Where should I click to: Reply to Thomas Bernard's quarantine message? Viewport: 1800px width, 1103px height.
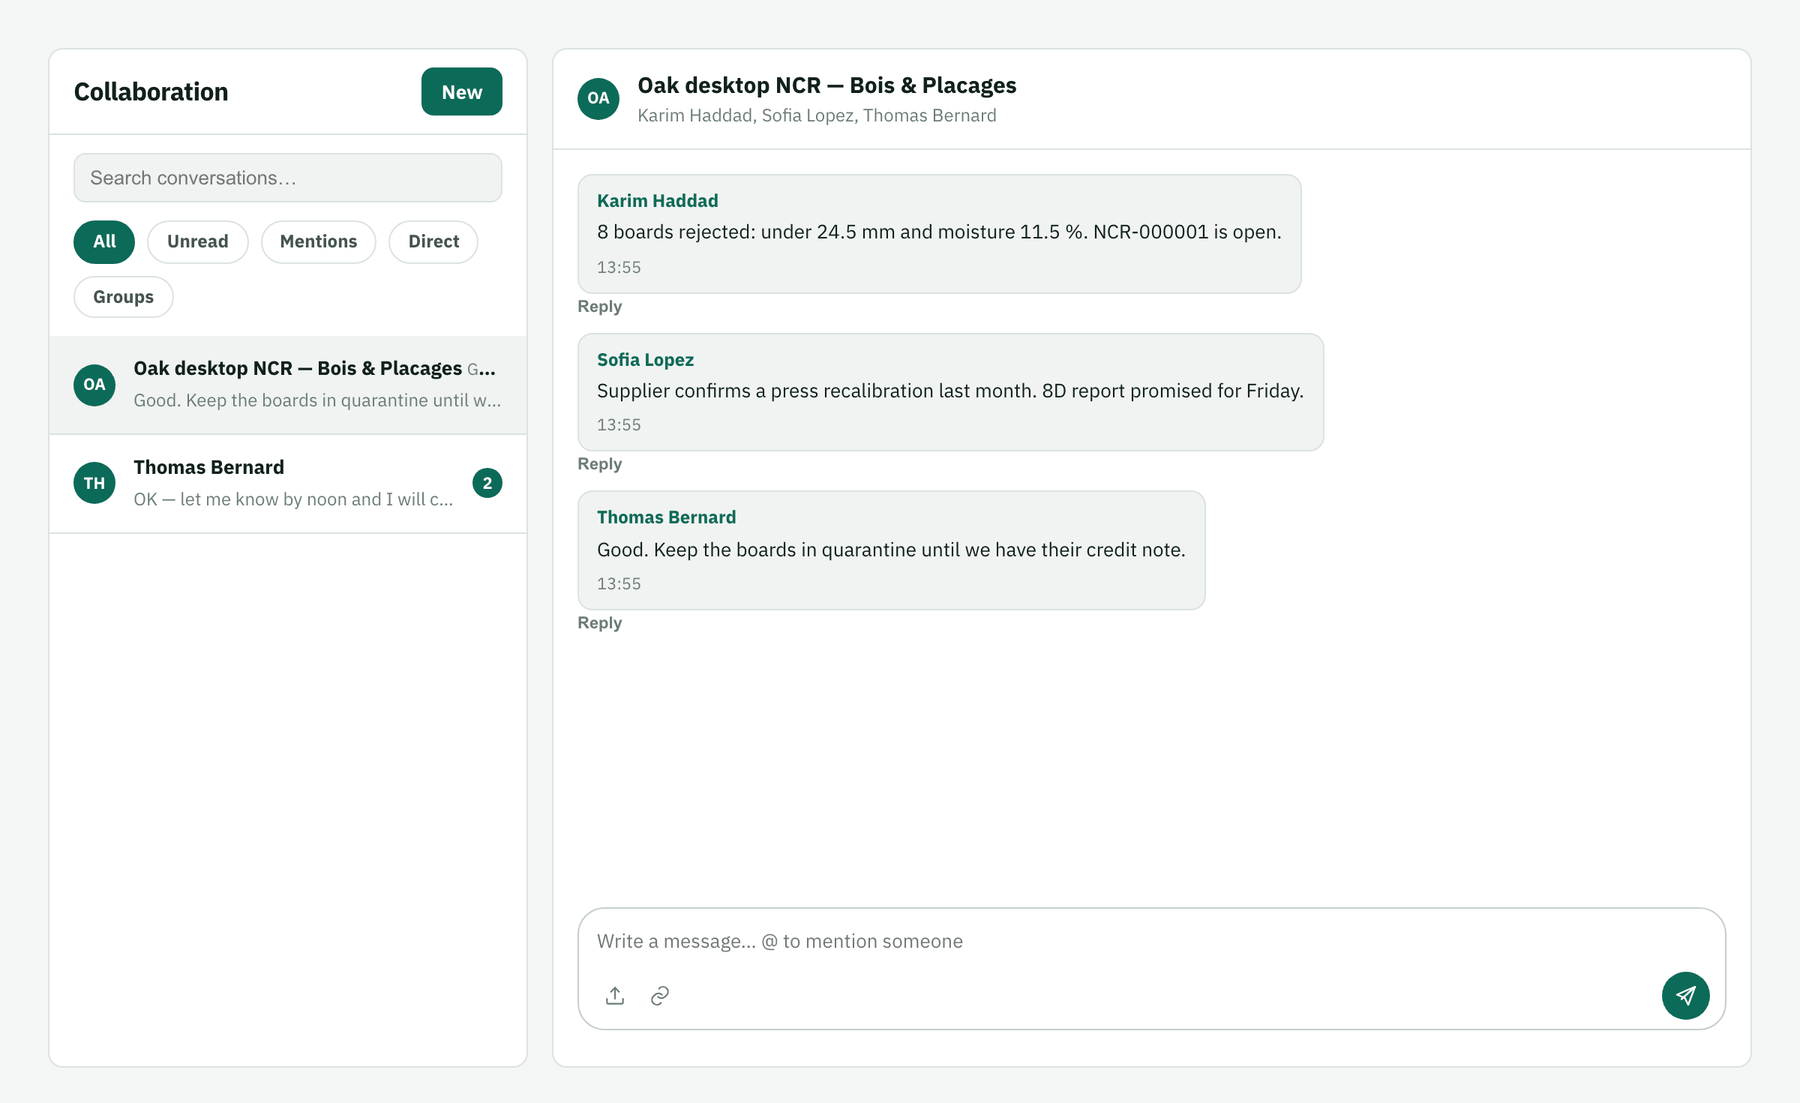point(599,623)
